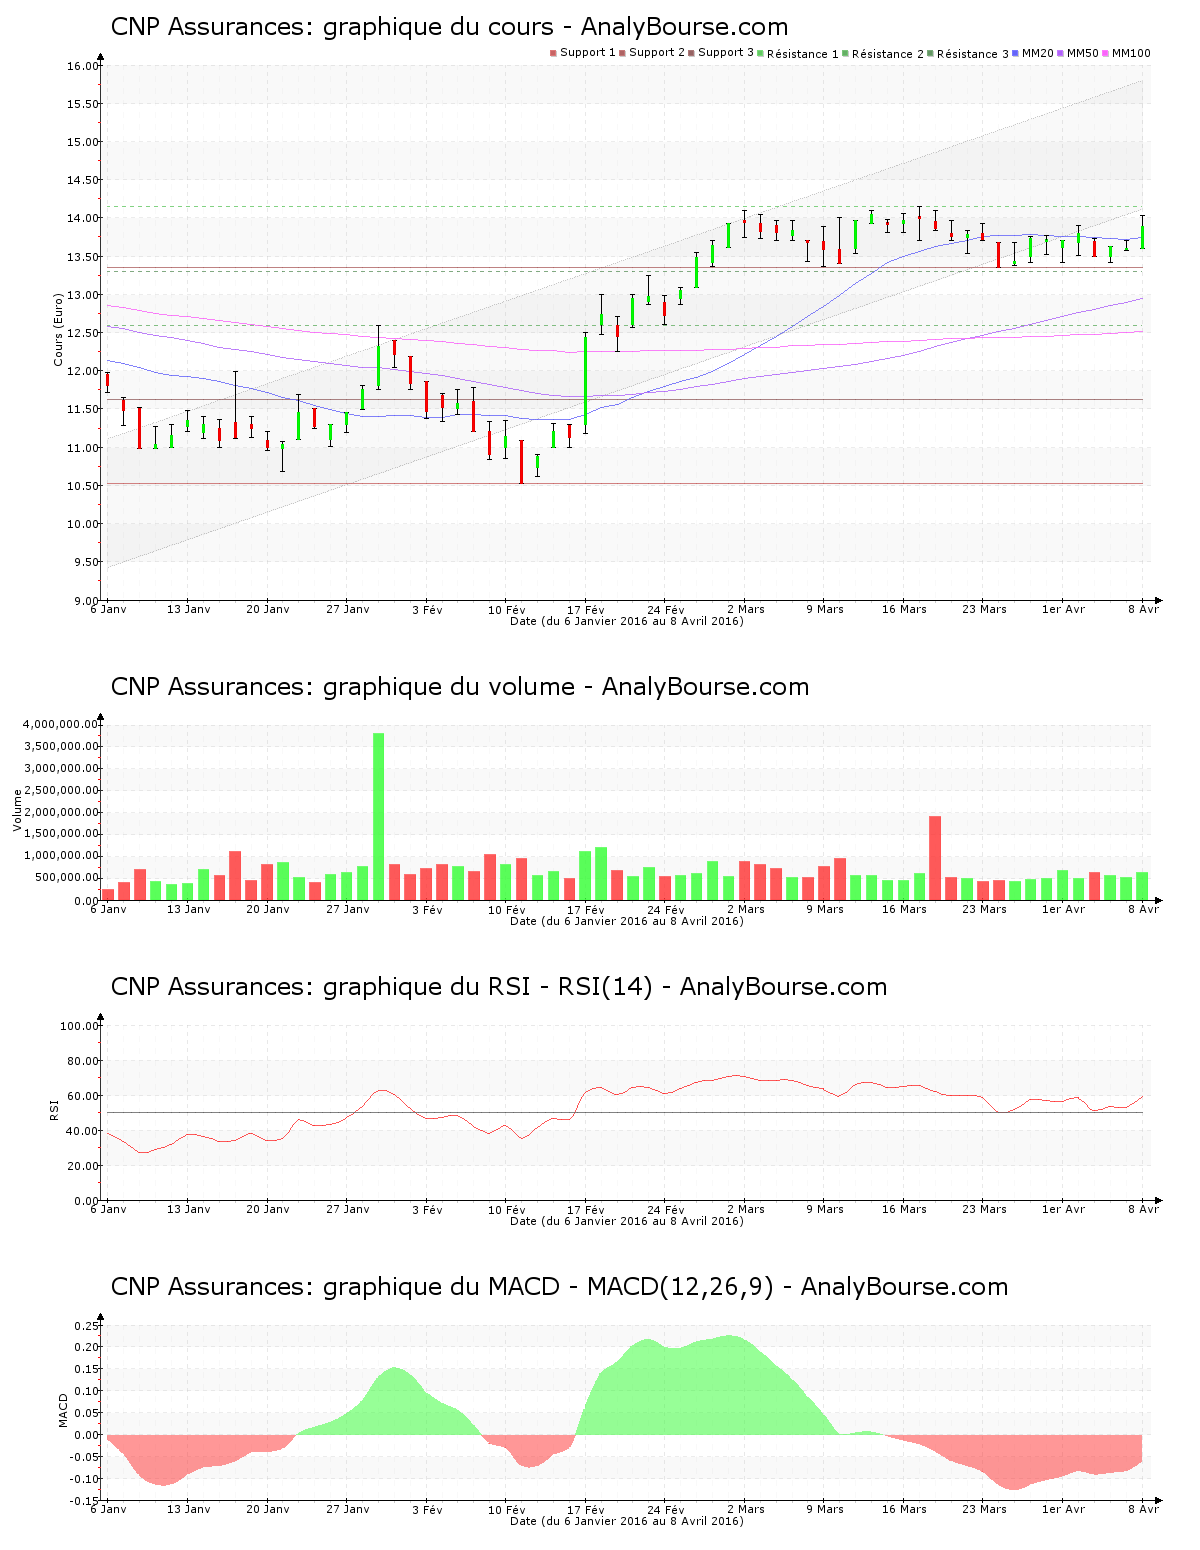The image size is (1200, 1550).
Task: Select the 'MM20' legend label
Action: tap(1038, 53)
